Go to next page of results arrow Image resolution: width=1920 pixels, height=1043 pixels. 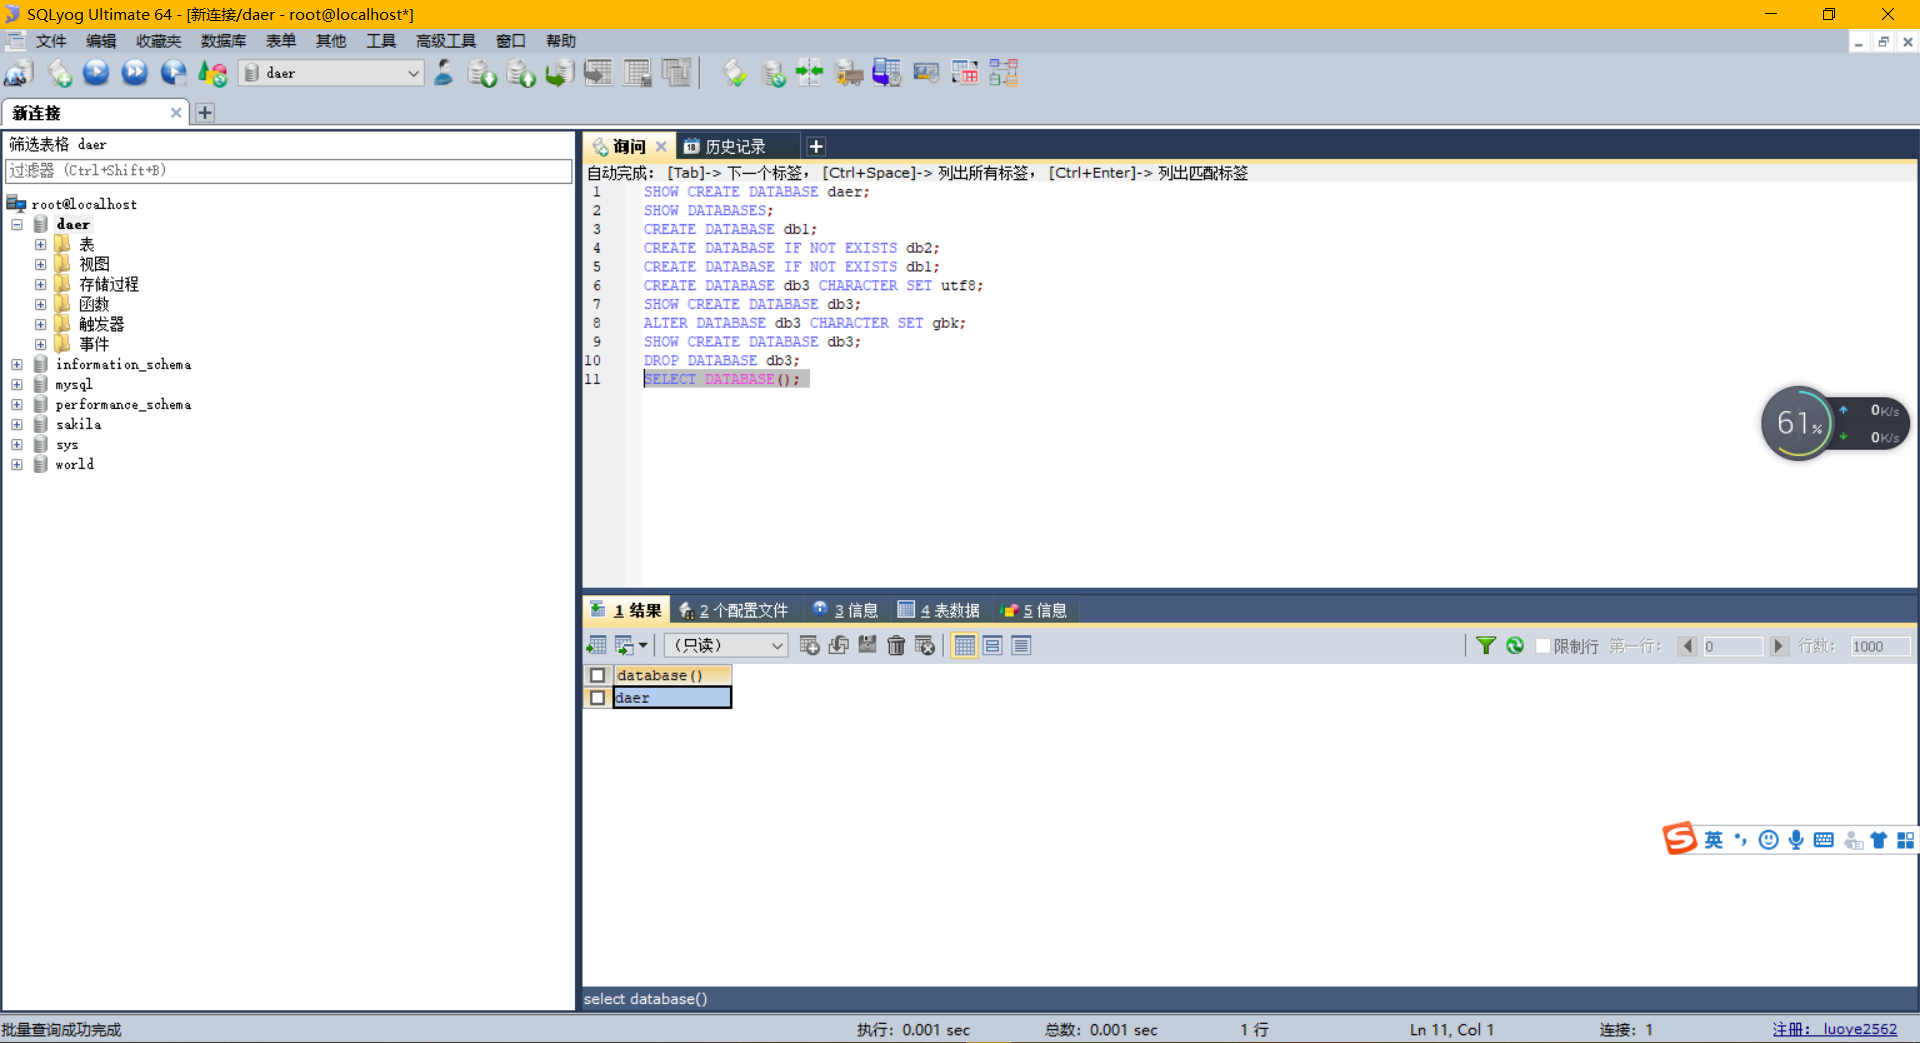[1779, 646]
